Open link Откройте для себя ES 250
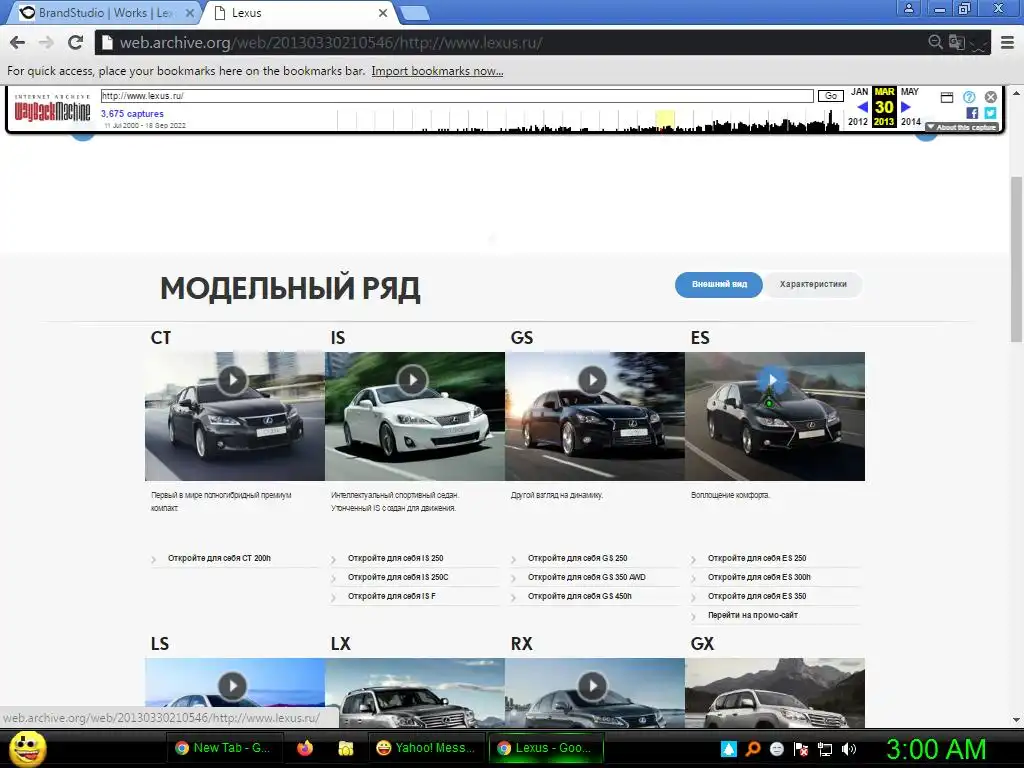 [x=757, y=558]
